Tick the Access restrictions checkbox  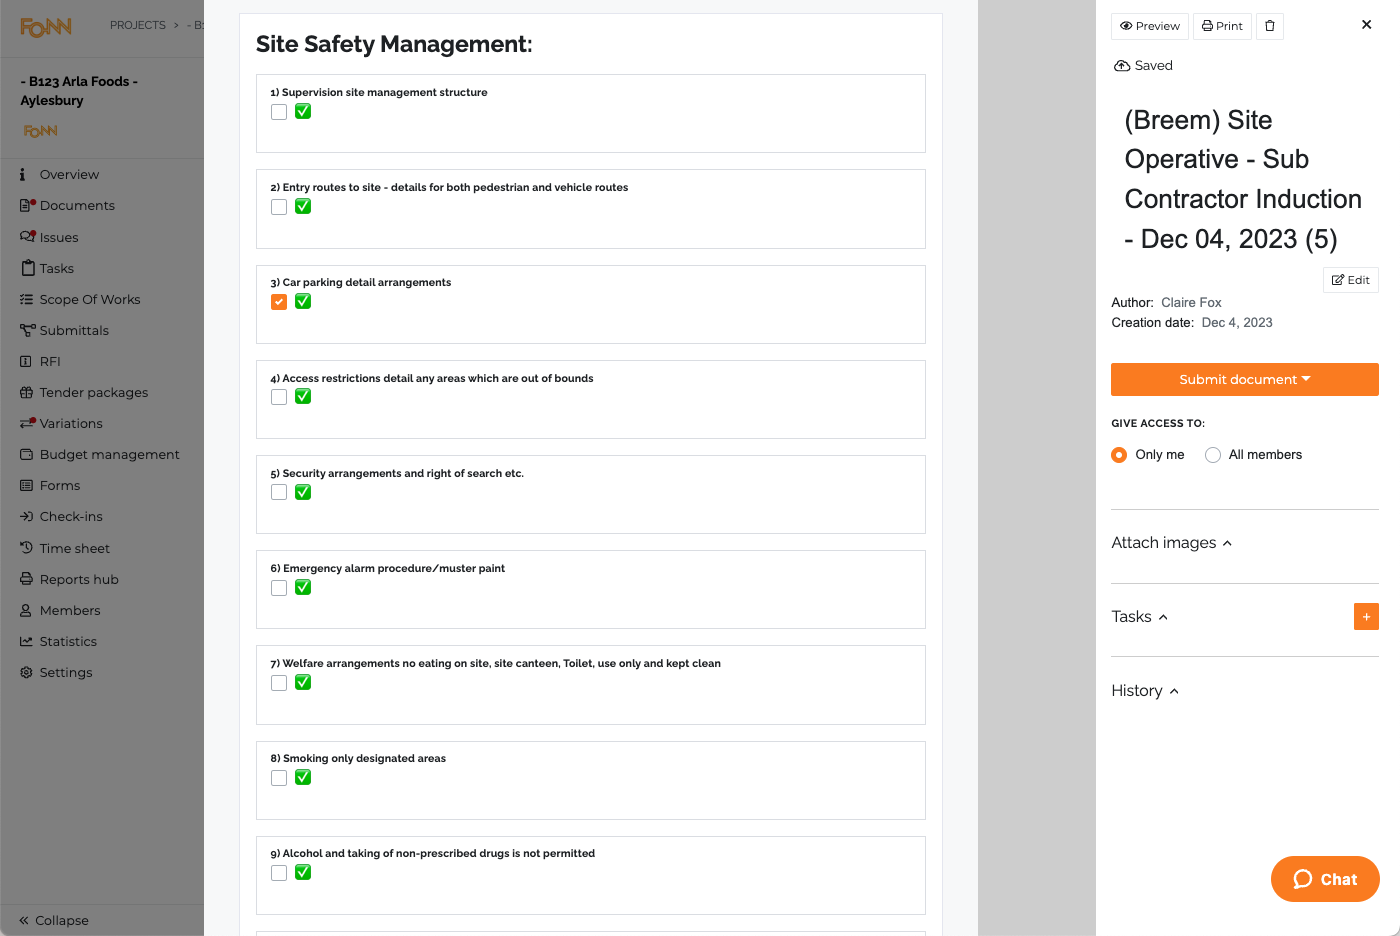[279, 397]
